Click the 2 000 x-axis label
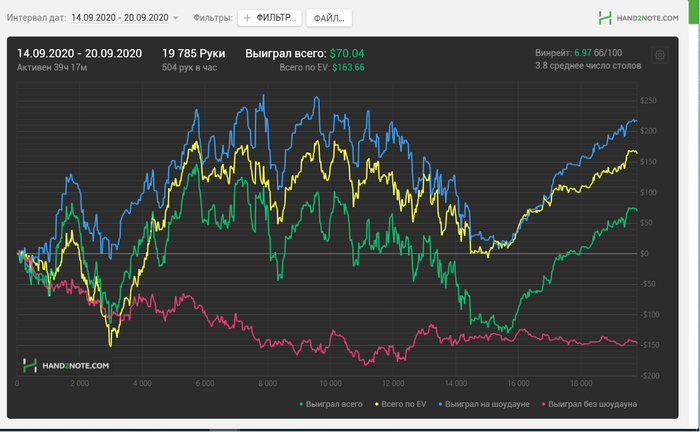This screenshot has height=432, width=700. (79, 383)
